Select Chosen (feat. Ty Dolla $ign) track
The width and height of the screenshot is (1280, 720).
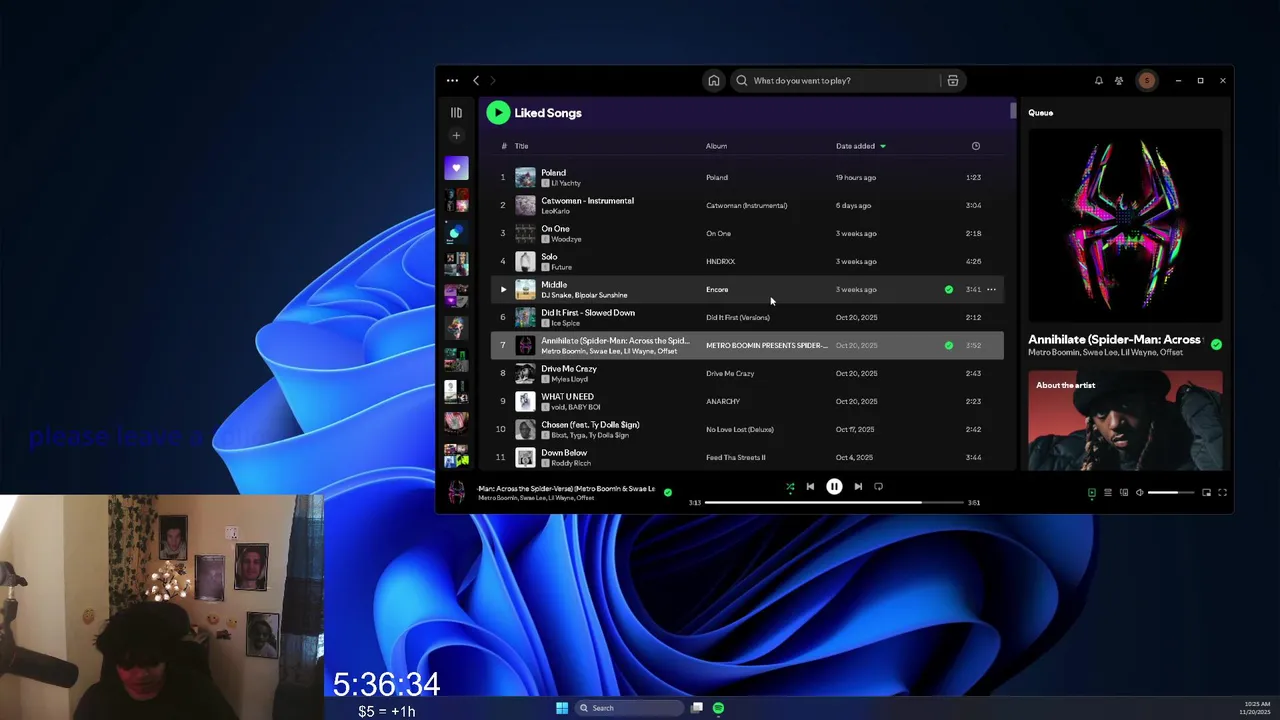(590, 425)
